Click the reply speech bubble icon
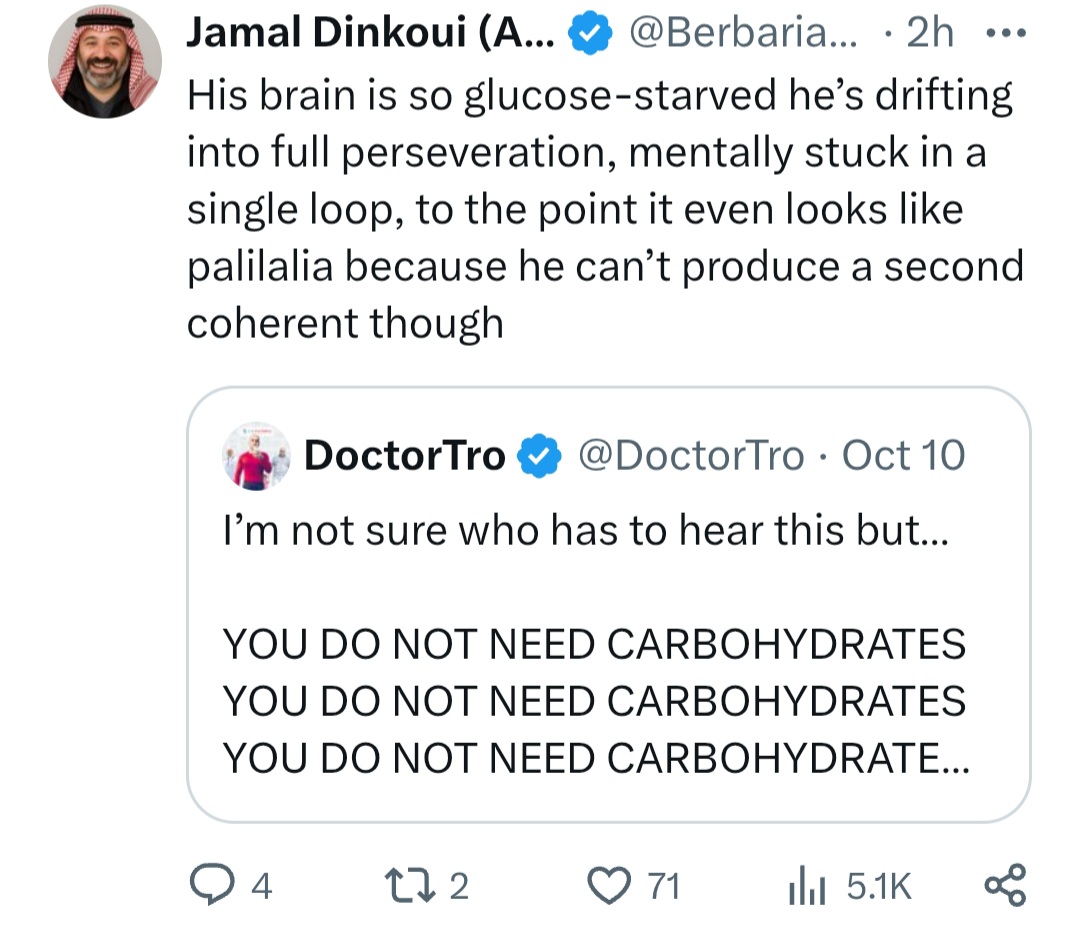The image size is (1080, 936). click(x=209, y=886)
